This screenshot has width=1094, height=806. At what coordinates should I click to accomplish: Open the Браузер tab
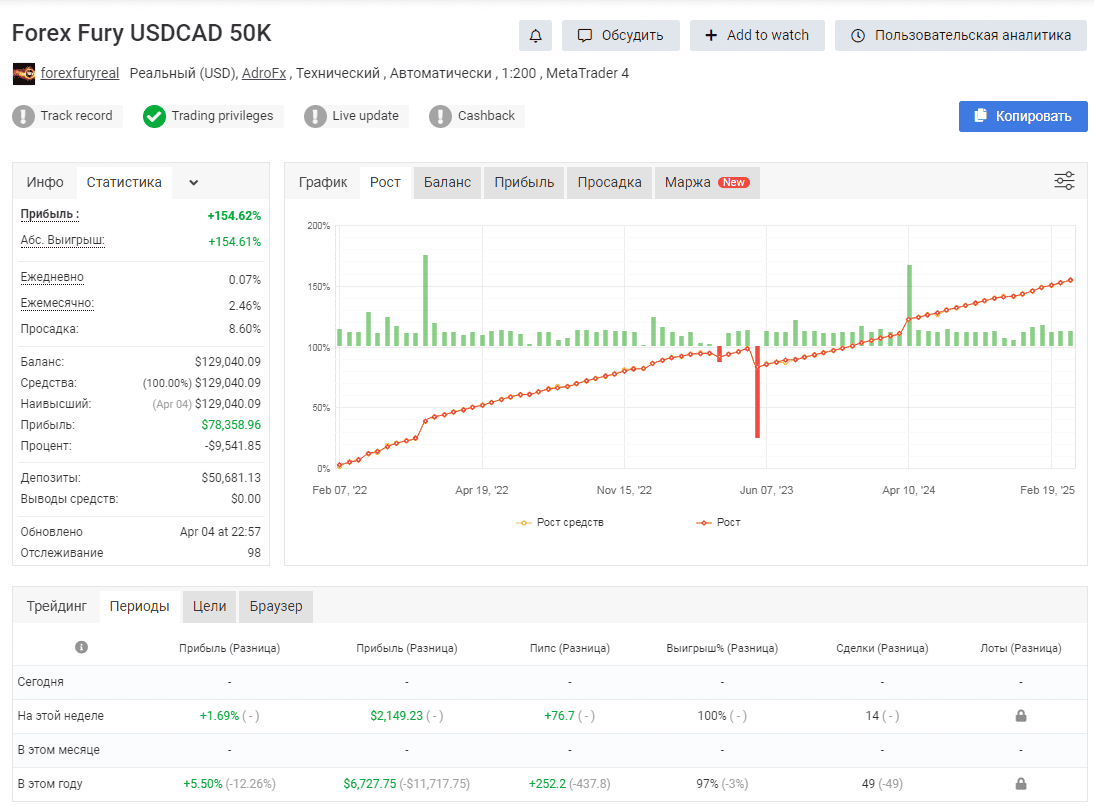pyautogui.click(x=276, y=606)
